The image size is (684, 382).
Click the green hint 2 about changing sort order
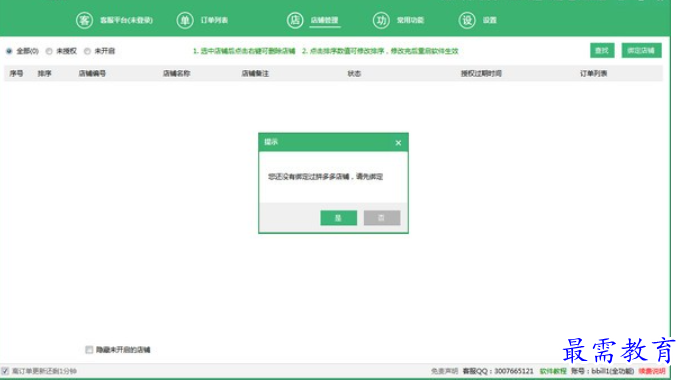380,51
